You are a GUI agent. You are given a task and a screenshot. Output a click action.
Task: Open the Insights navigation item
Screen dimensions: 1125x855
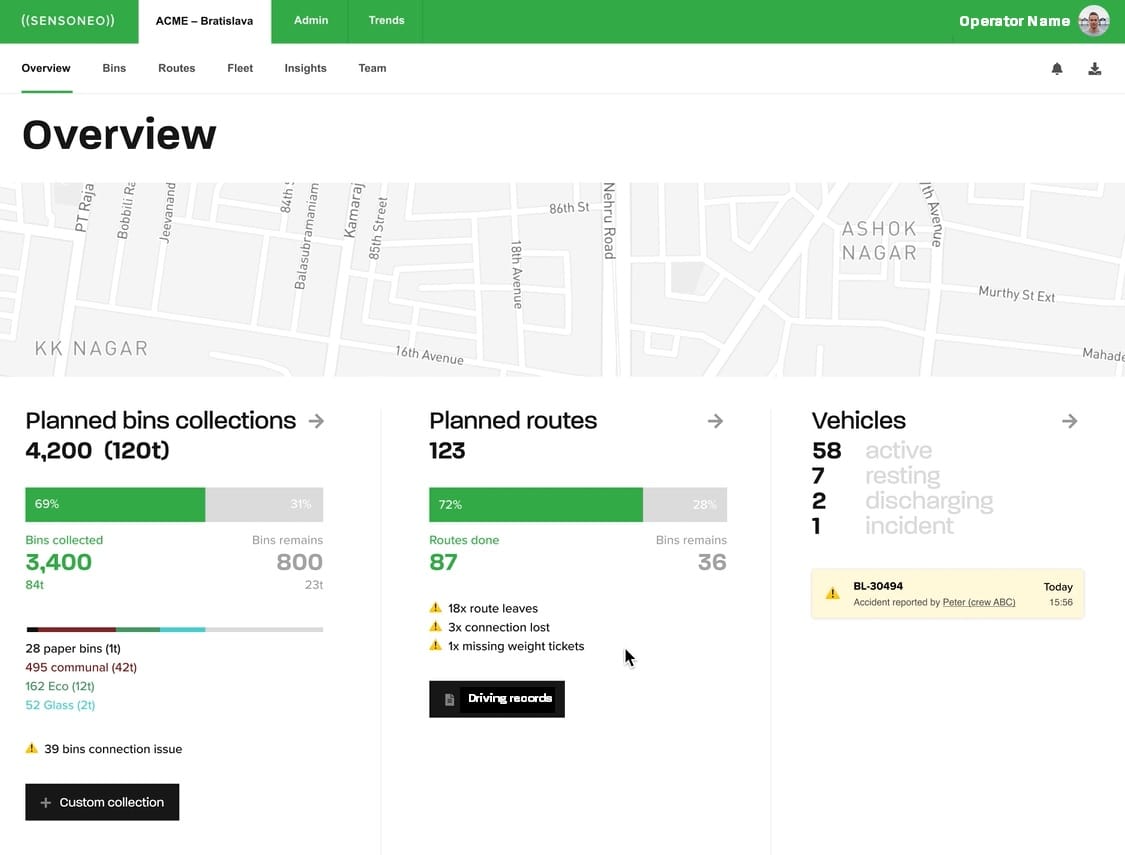point(305,69)
